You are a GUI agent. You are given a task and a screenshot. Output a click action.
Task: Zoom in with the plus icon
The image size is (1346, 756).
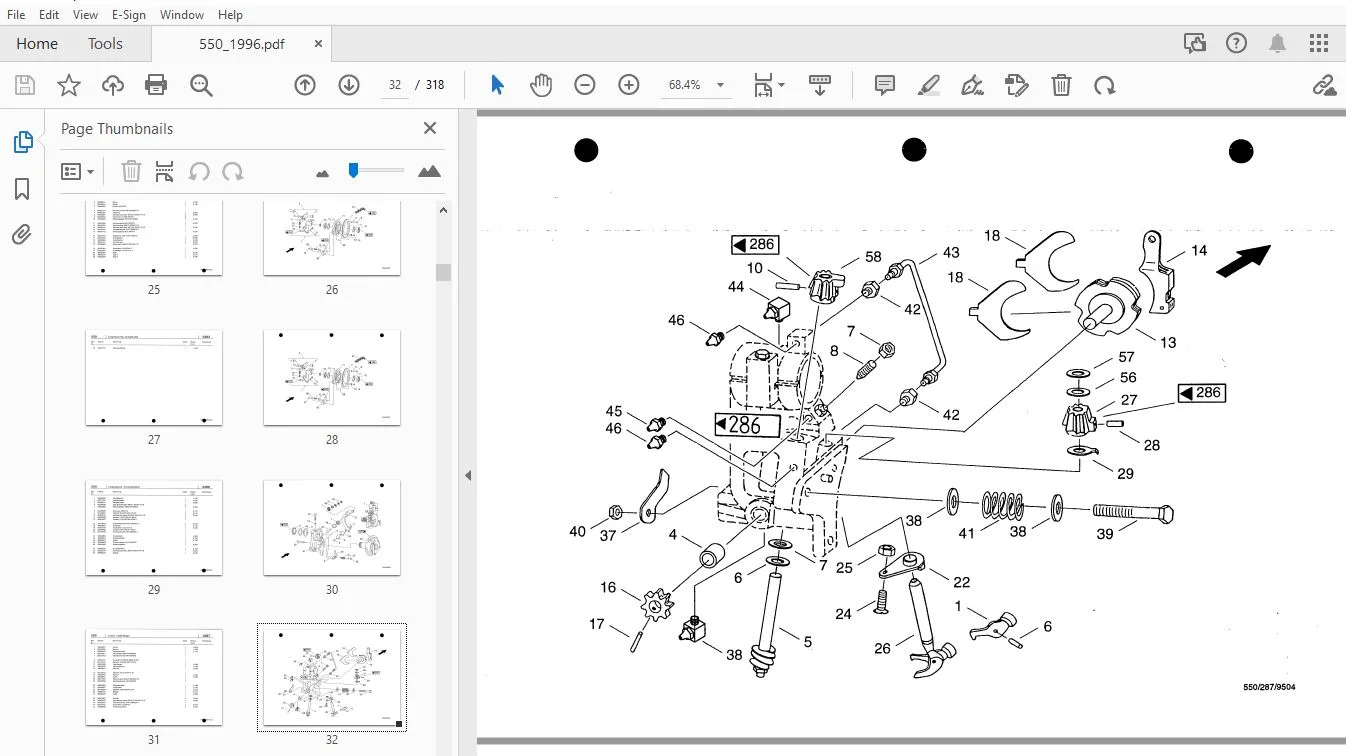[x=629, y=86]
